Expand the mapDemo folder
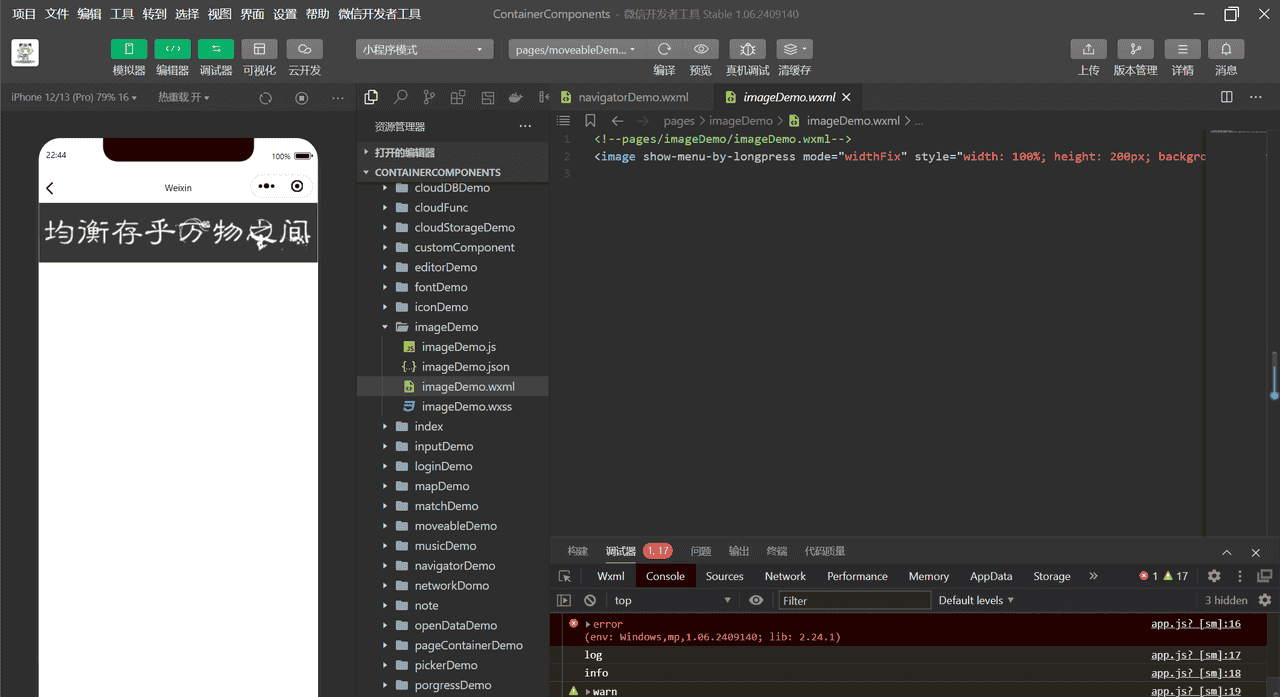 [x=441, y=486]
